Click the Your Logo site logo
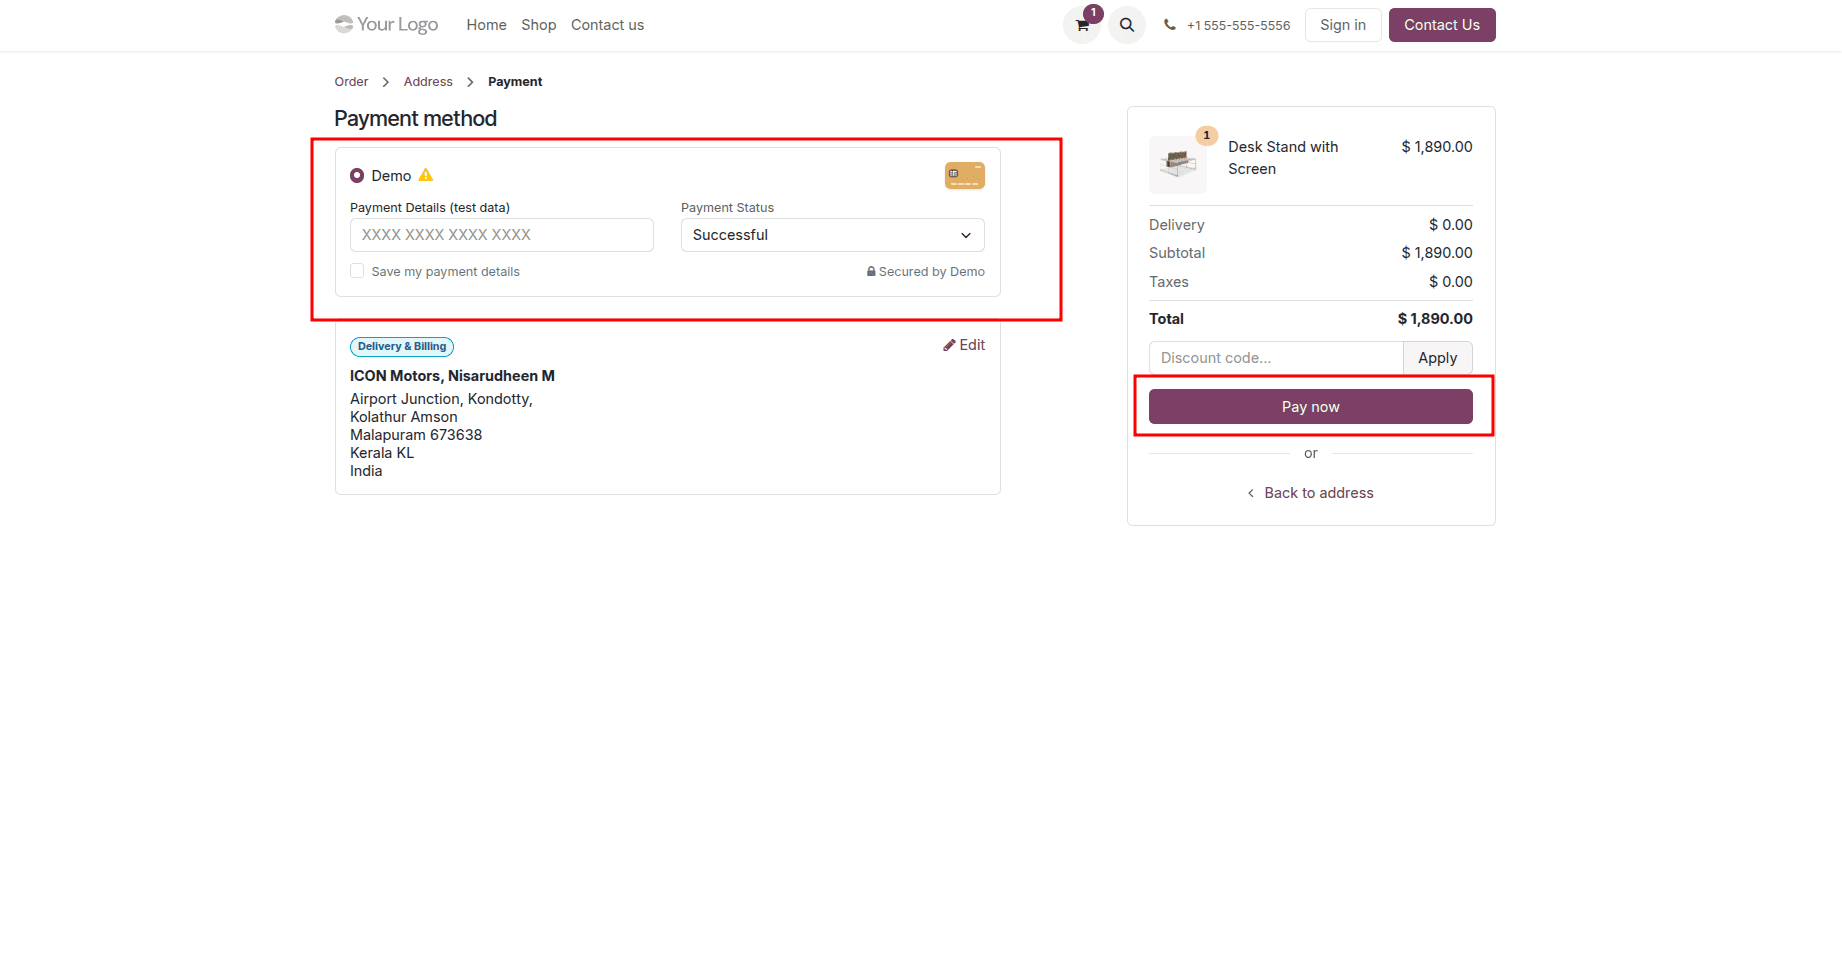This screenshot has width=1842, height=960. 386,24
